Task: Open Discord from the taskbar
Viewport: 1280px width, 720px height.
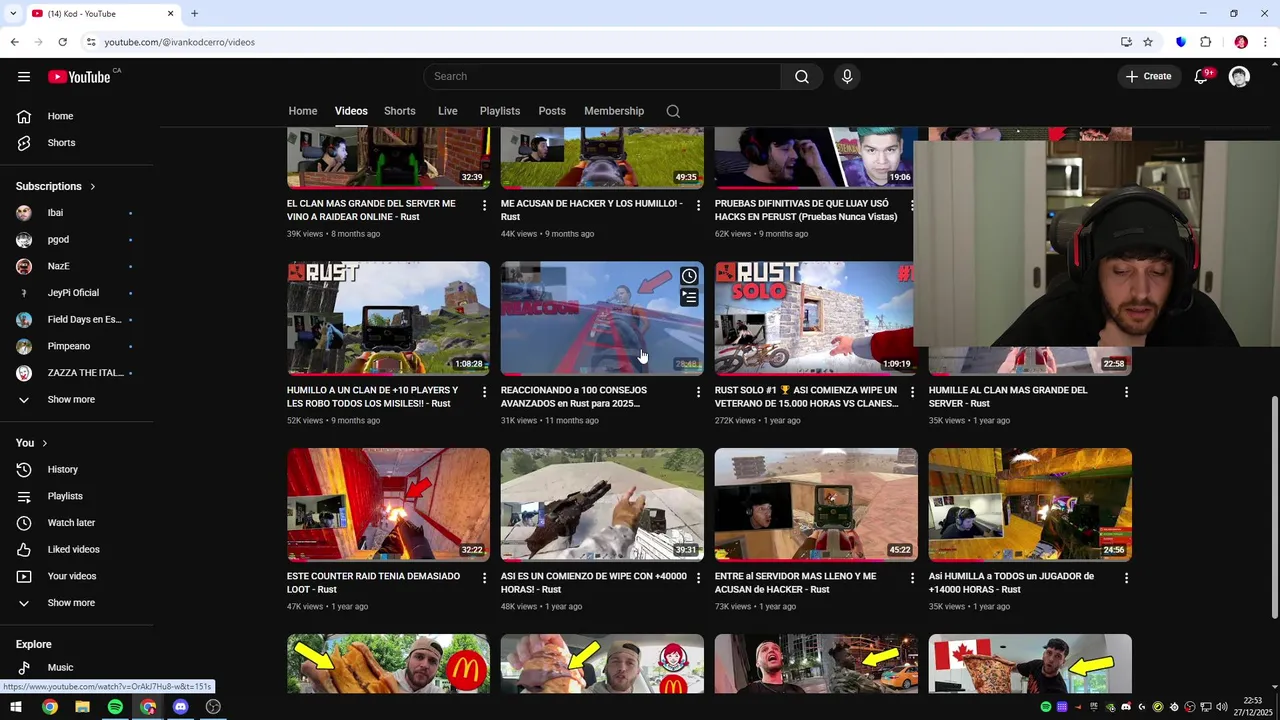Action: pyautogui.click(x=180, y=707)
